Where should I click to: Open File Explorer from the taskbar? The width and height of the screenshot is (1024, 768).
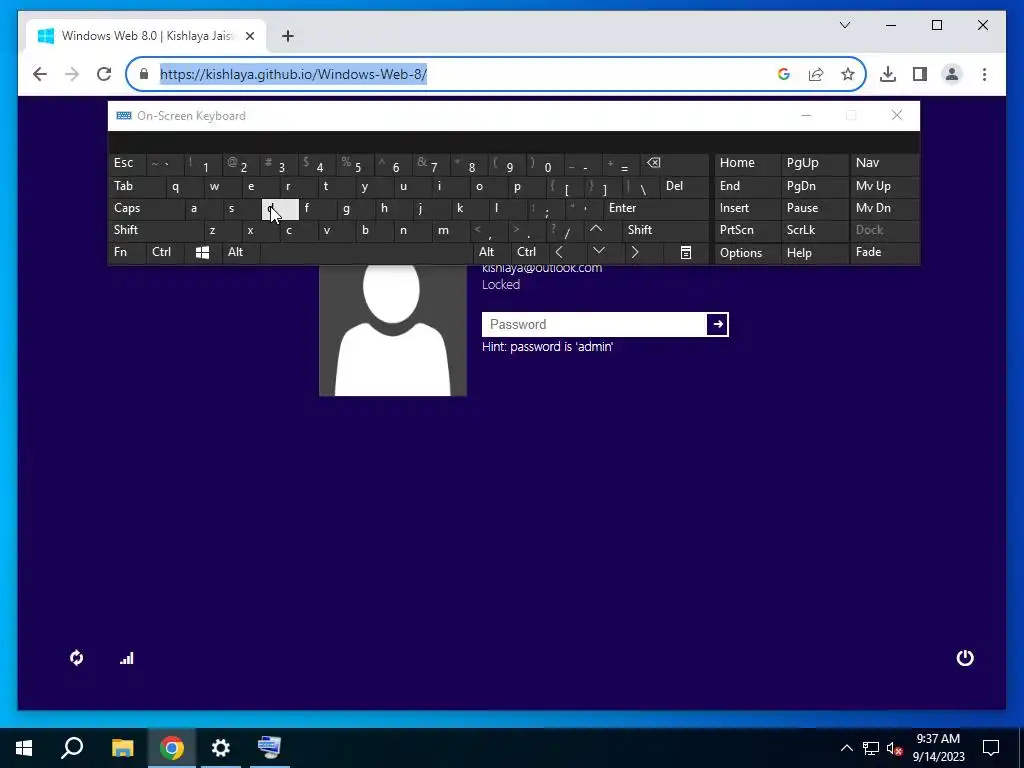coord(122,748)
